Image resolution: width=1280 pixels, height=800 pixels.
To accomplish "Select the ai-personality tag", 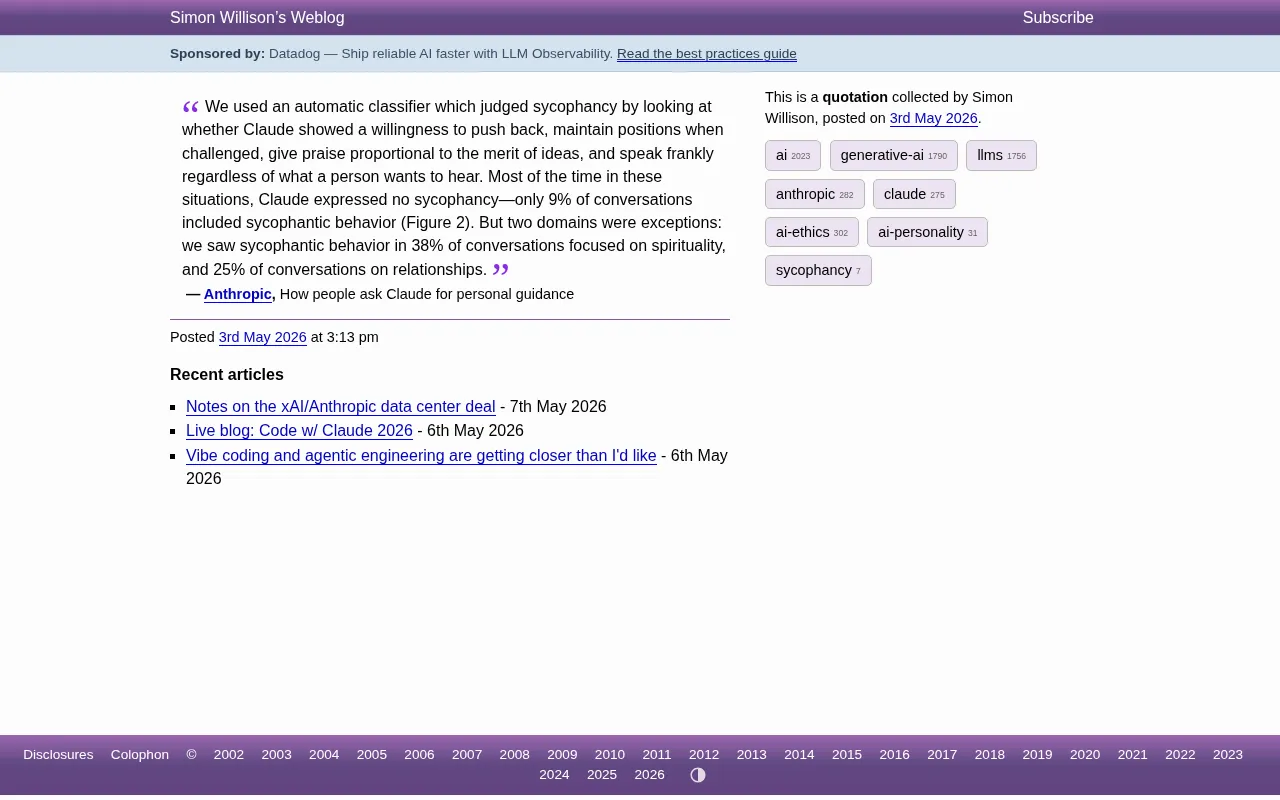I will (927, 232).
